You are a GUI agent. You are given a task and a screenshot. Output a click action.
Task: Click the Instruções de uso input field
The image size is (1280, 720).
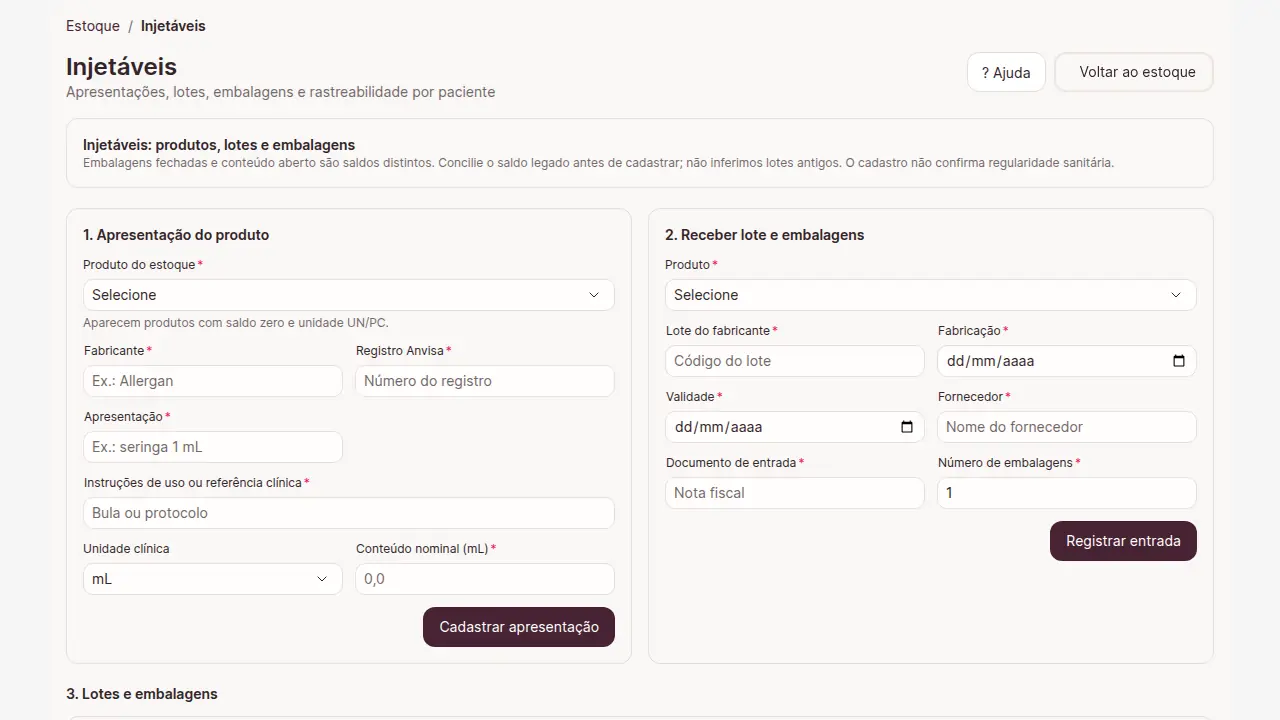(348, 513)
